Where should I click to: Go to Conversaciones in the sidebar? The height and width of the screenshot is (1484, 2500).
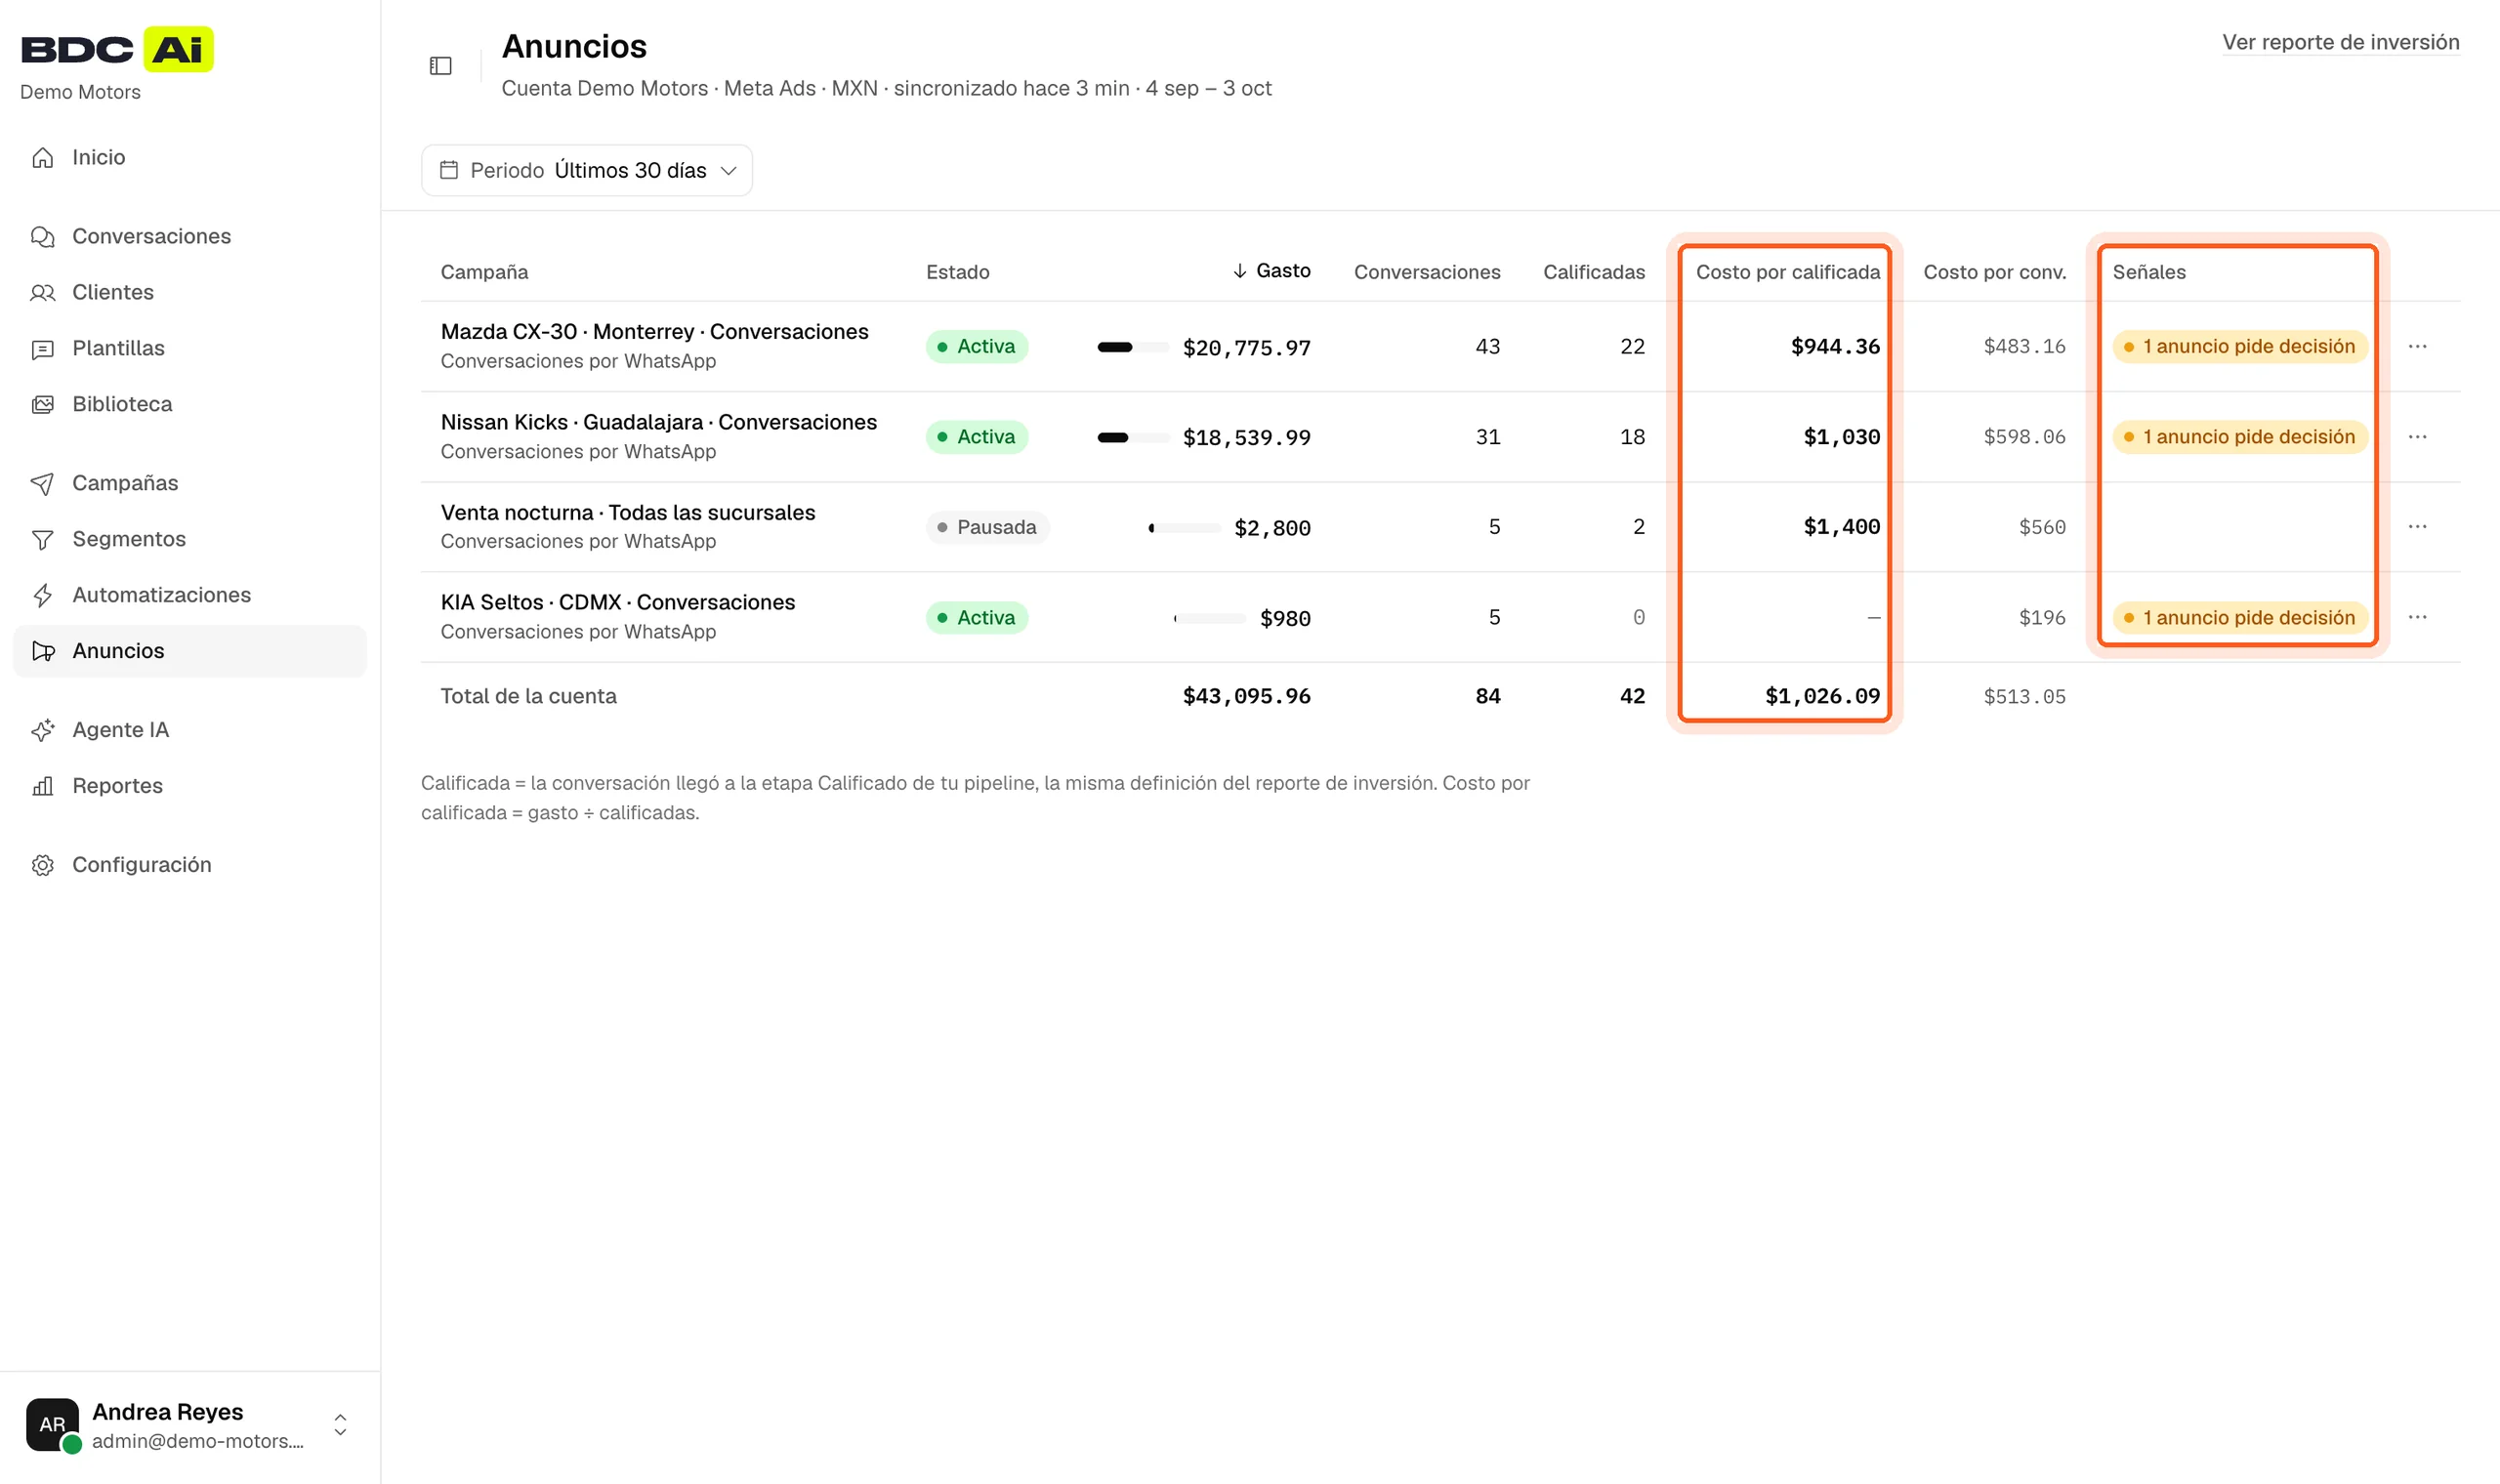click(190, 236)
